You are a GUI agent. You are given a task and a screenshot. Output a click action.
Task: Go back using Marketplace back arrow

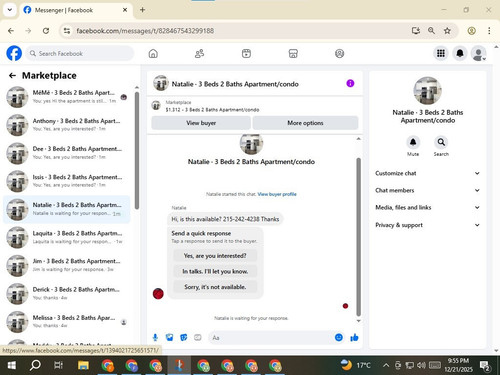tap(12, 76)
